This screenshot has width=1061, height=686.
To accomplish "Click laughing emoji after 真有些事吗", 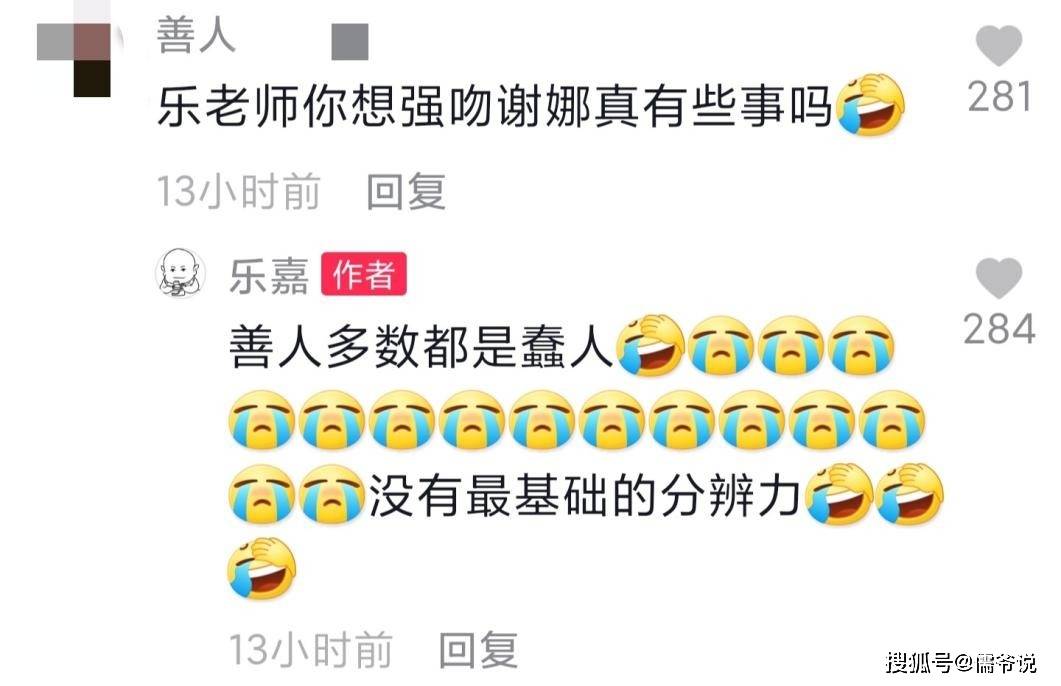I will click(x=870, y=105).
